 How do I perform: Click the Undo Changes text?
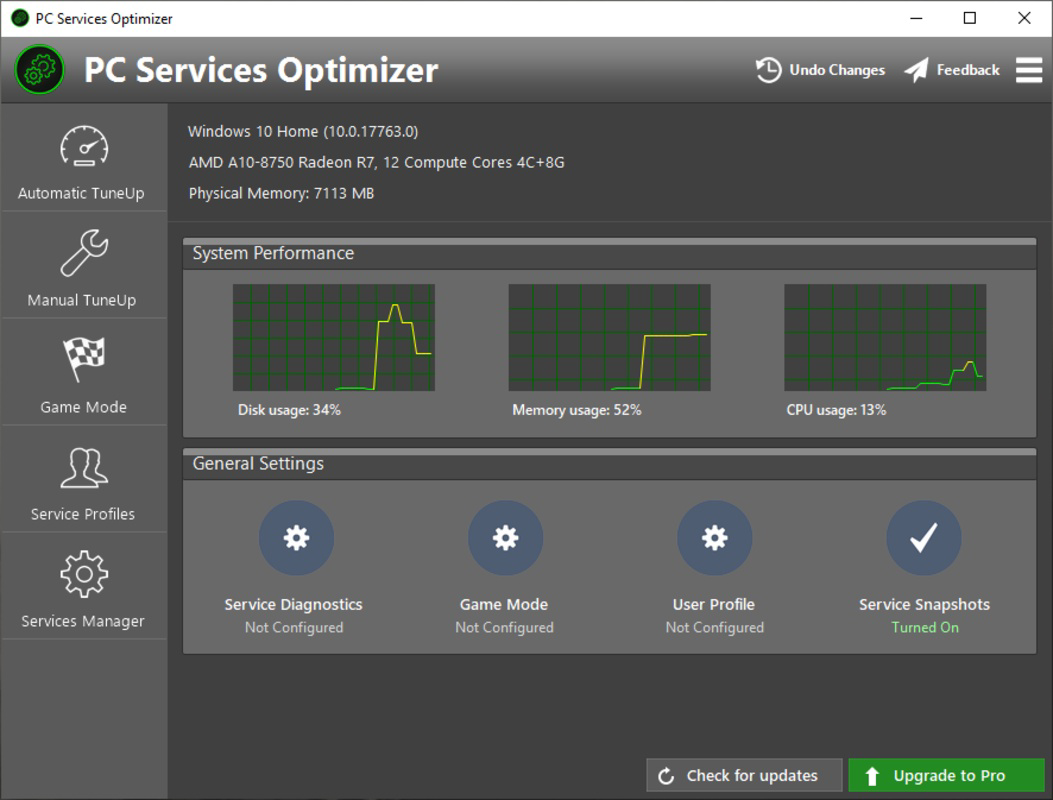click(837, 70)
